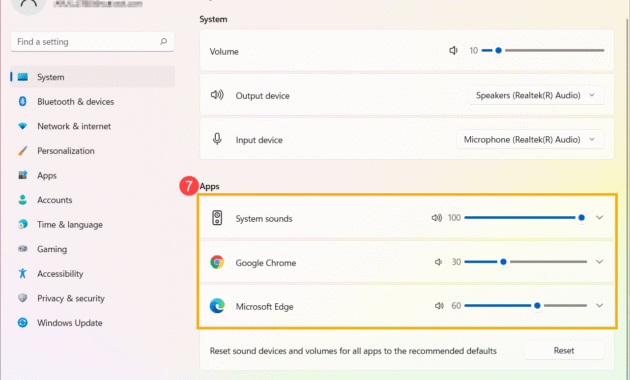Expand the Microsoft Edge row chevron
Screen dimensions: 630x380
(599, 306)
